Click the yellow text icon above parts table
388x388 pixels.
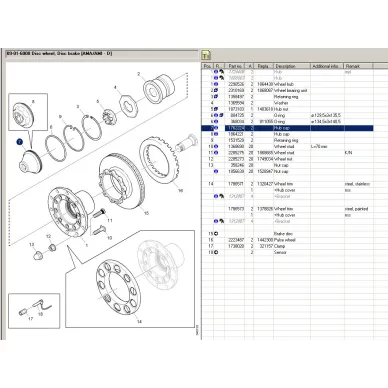click(206, 55)
